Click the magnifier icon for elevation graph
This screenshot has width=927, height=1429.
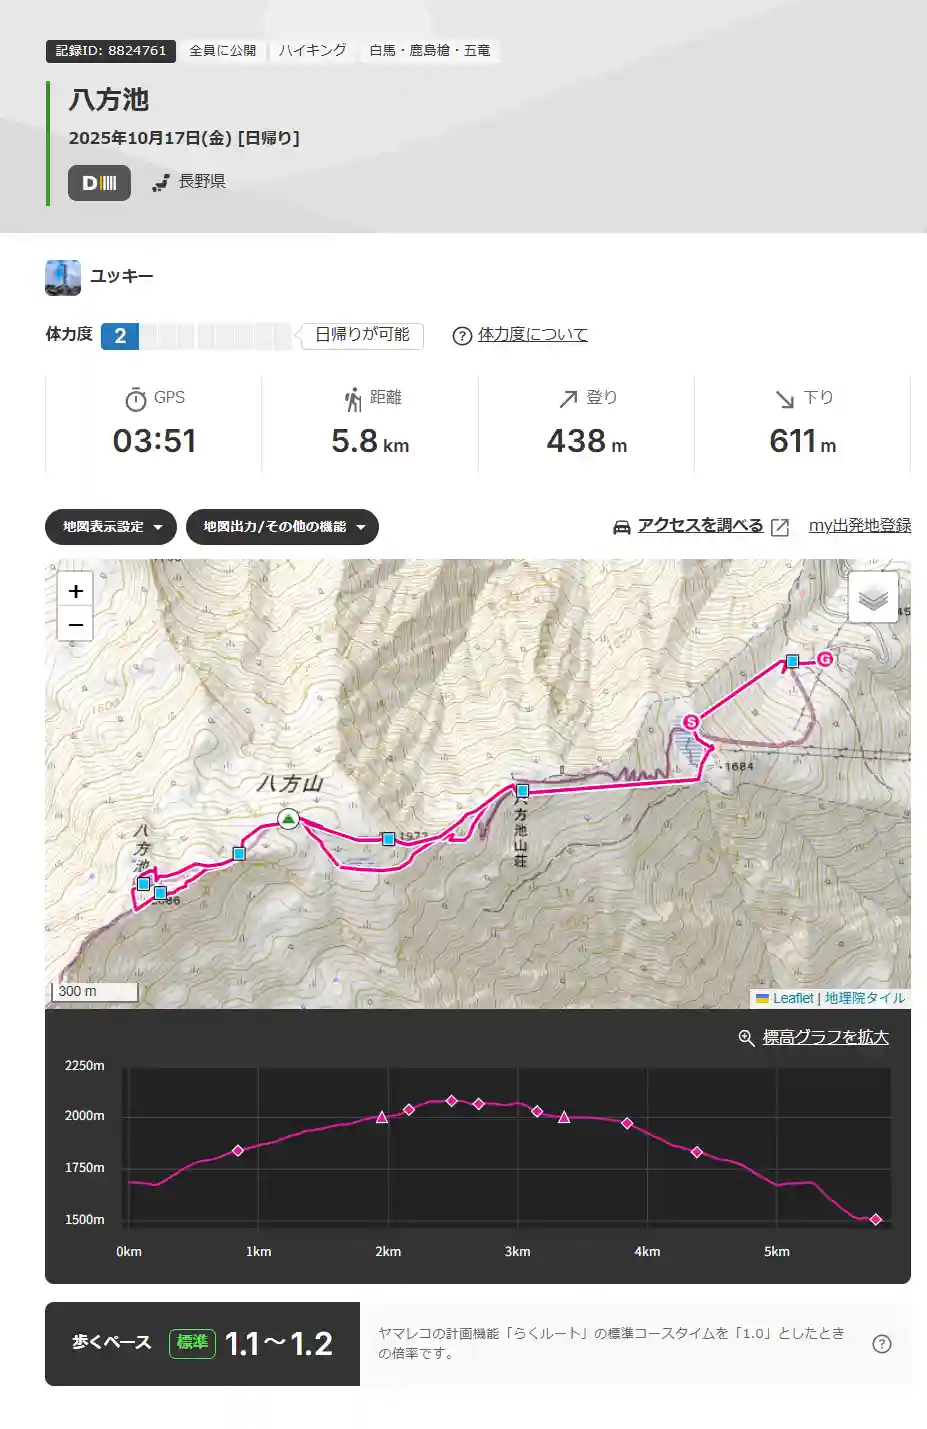pyautogui.click(x=746, y=1038)
